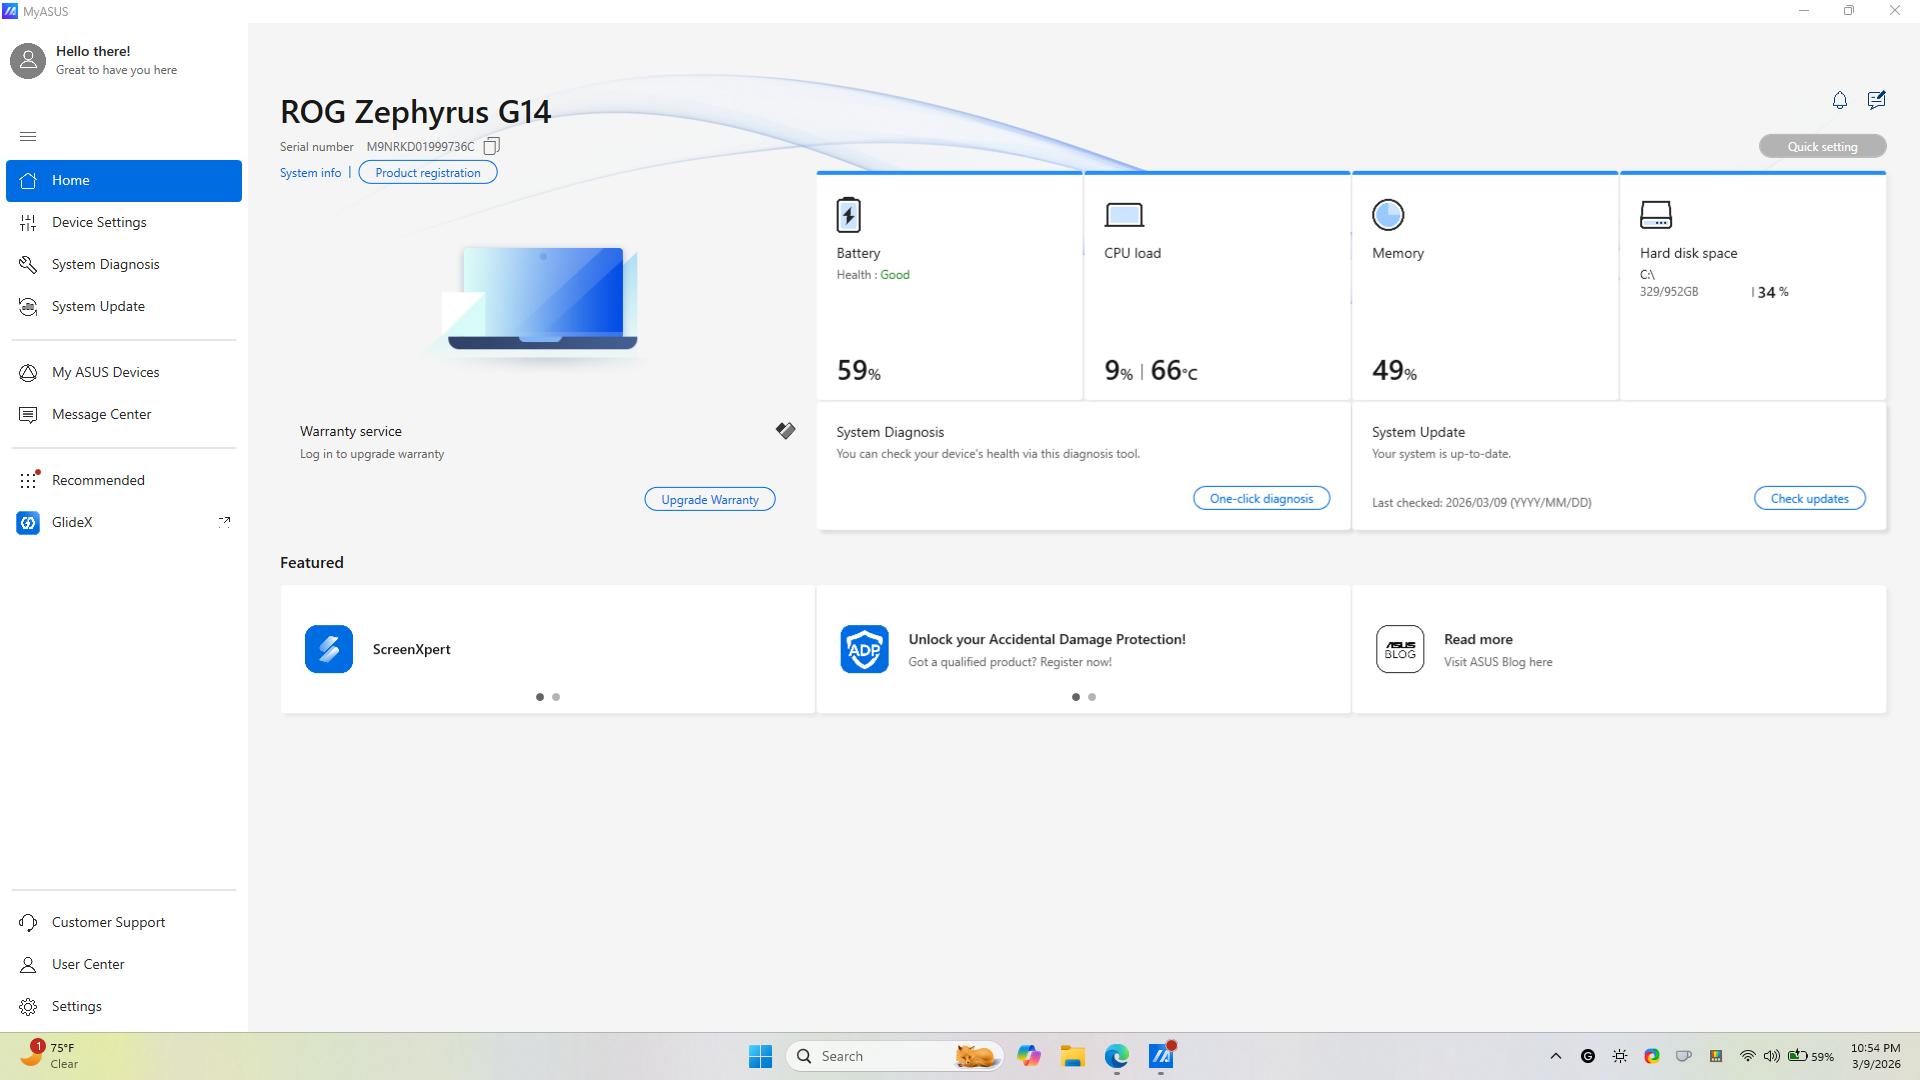Select second dot in ADP carousel
Screen dimensions: 1920x1080
click(1092, 697)
